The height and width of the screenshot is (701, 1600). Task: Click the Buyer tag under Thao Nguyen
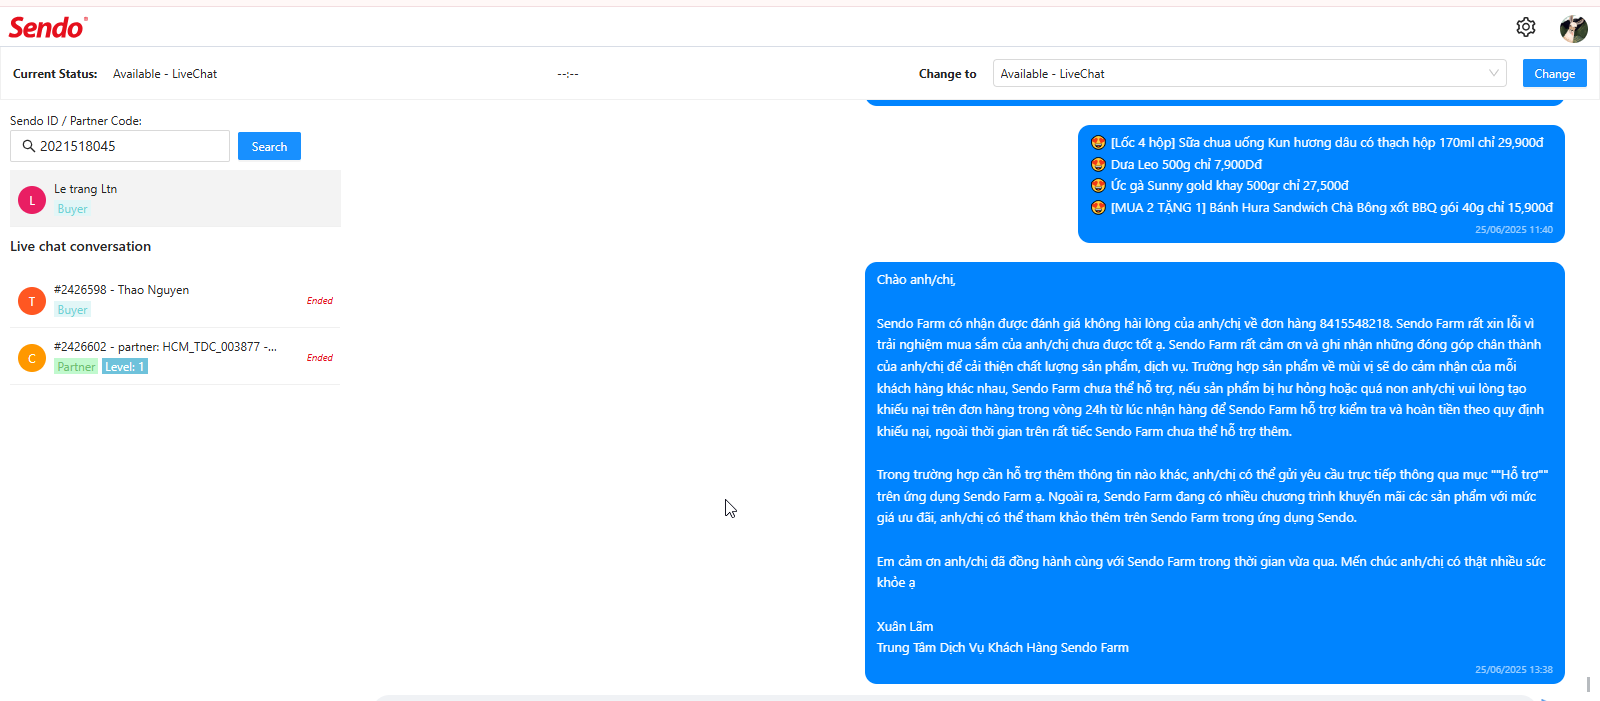(x=72, y=310)
